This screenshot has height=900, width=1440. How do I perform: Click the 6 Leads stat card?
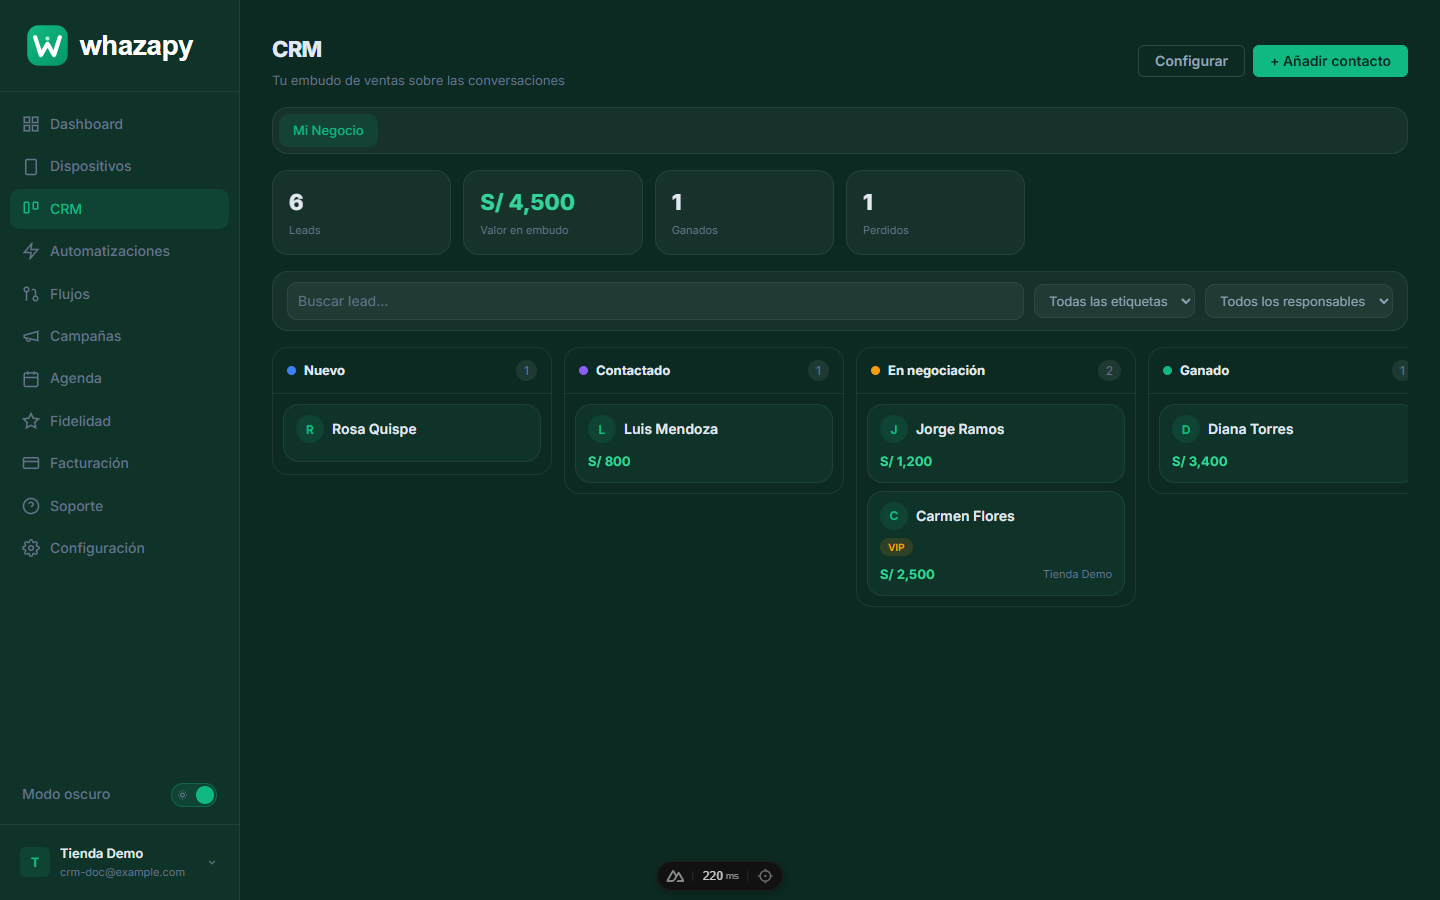click(x=361, y=212)
